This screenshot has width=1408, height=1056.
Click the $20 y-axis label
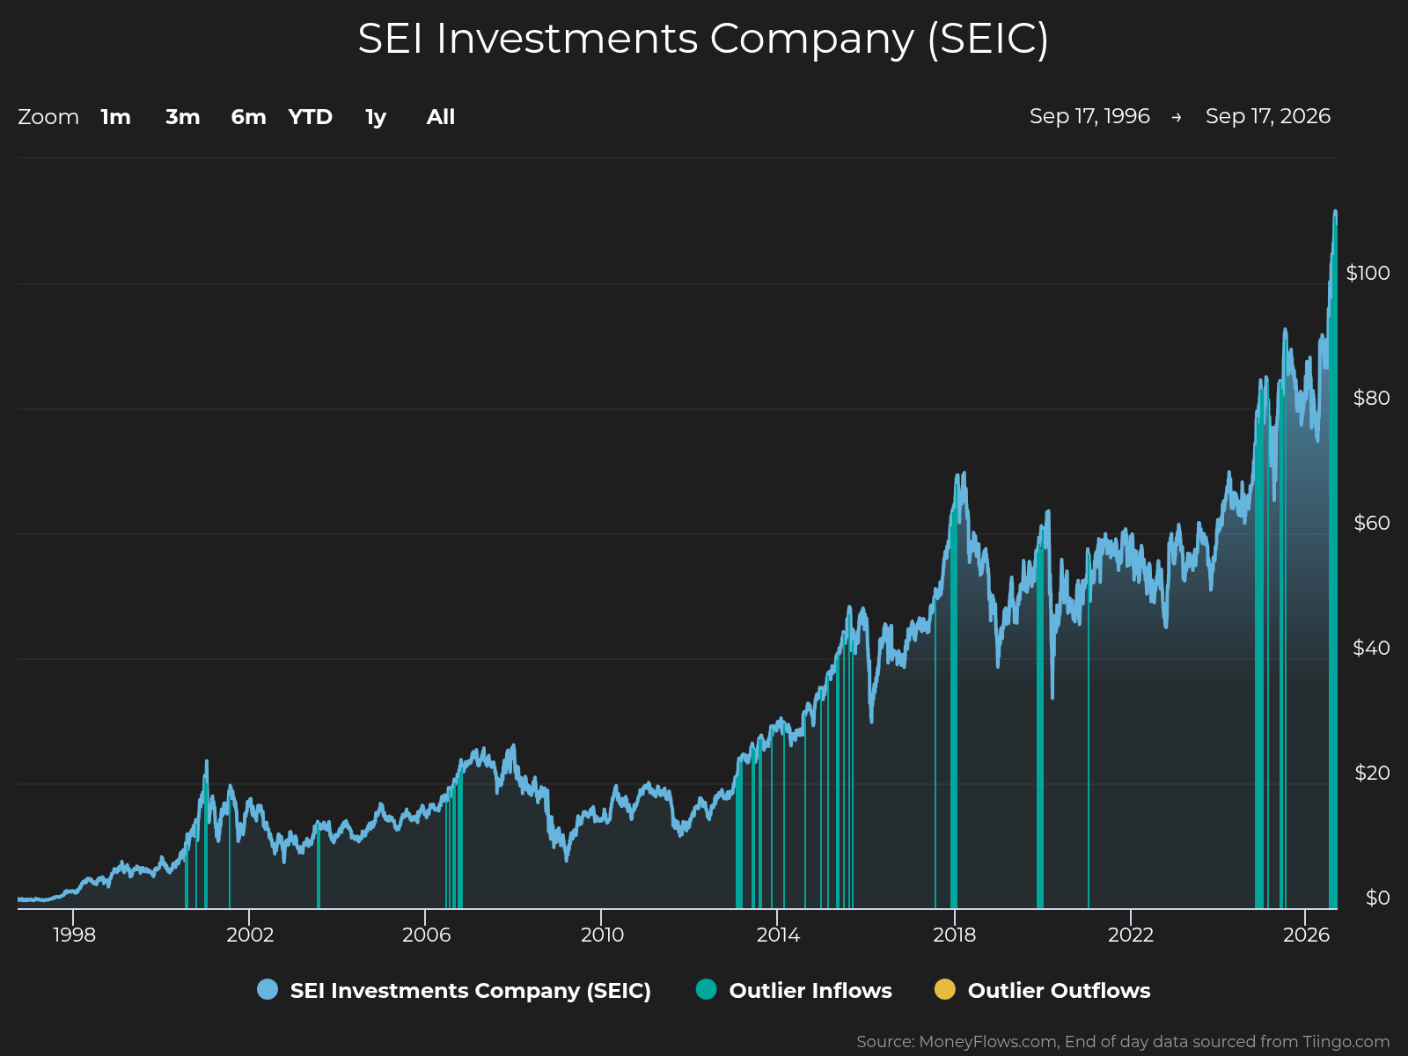point(1372,773)
